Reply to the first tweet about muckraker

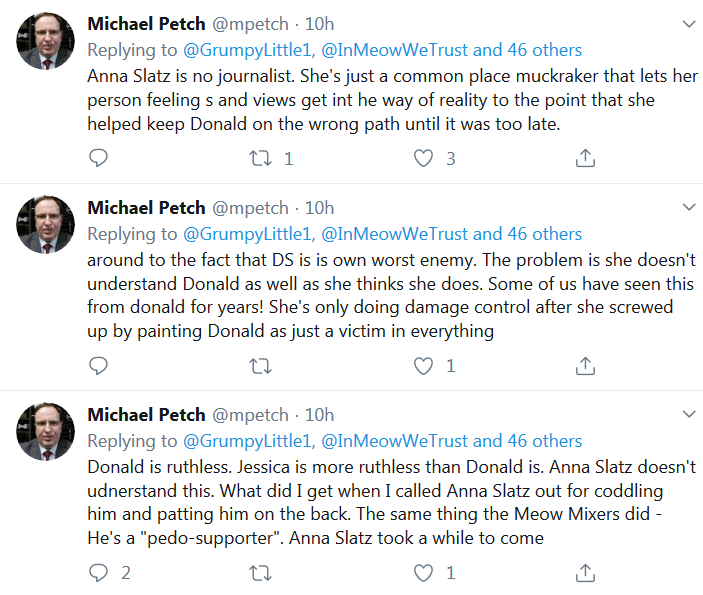98,158
